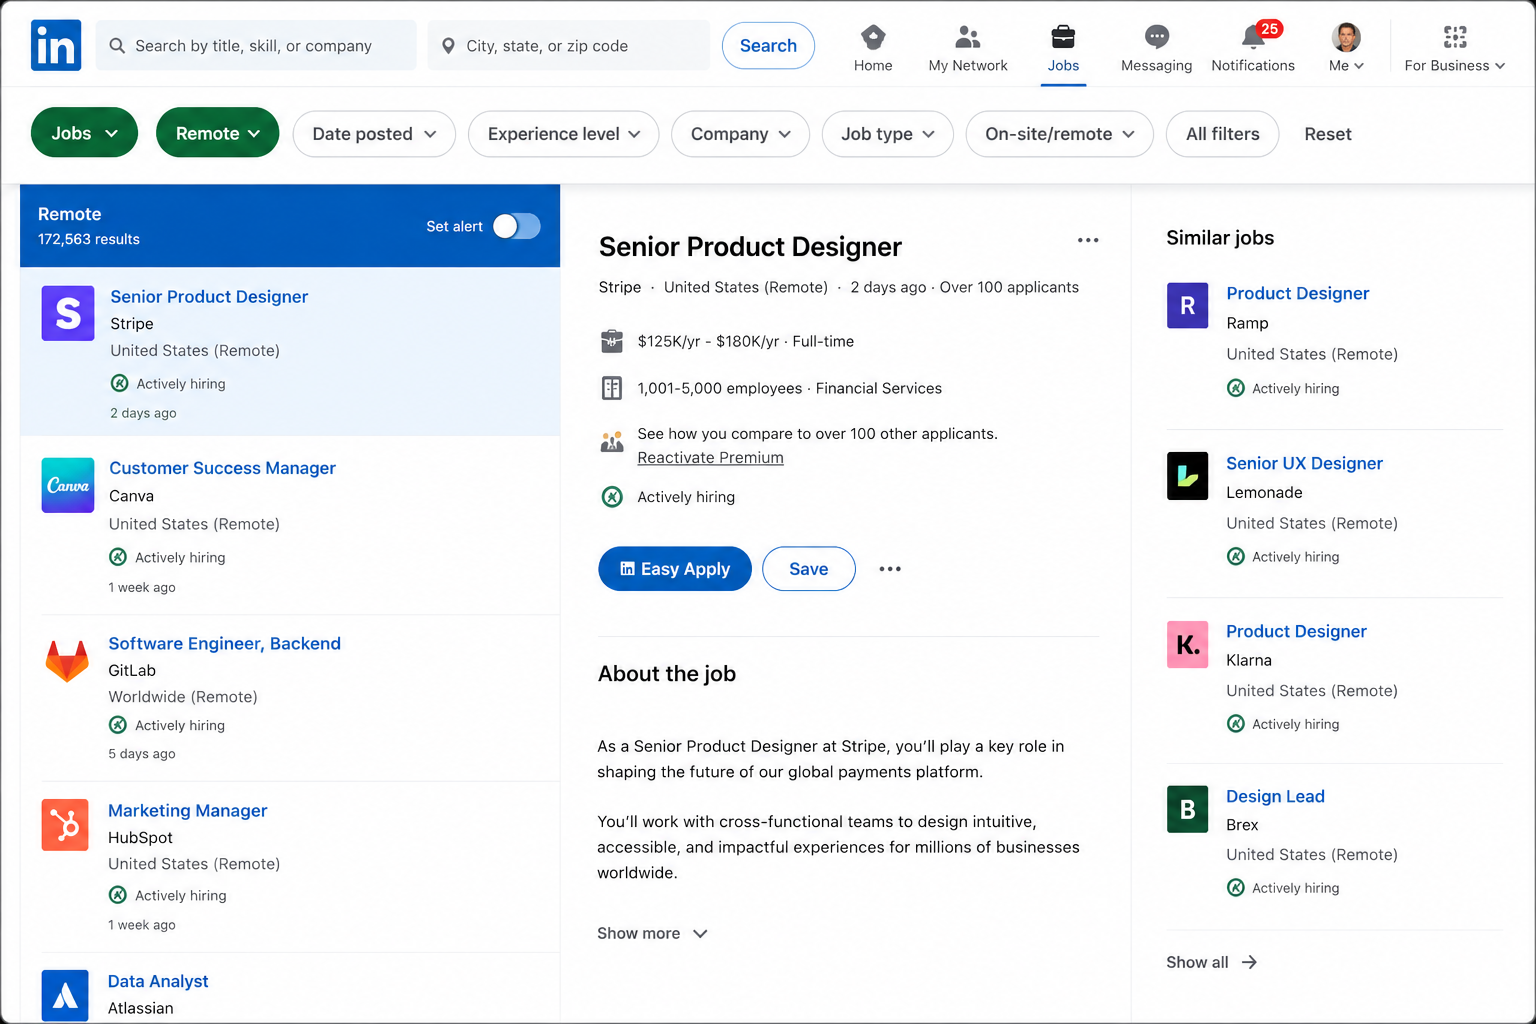Expand Show more in About the job
This screenshot has height=1024, width=1536.
coord(652,933)
